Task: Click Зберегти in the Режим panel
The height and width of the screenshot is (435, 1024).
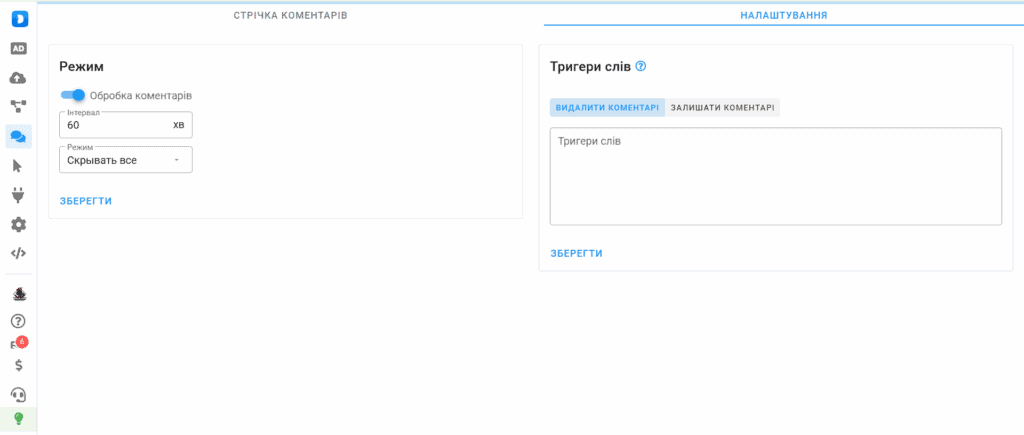Action: point(86,201)
